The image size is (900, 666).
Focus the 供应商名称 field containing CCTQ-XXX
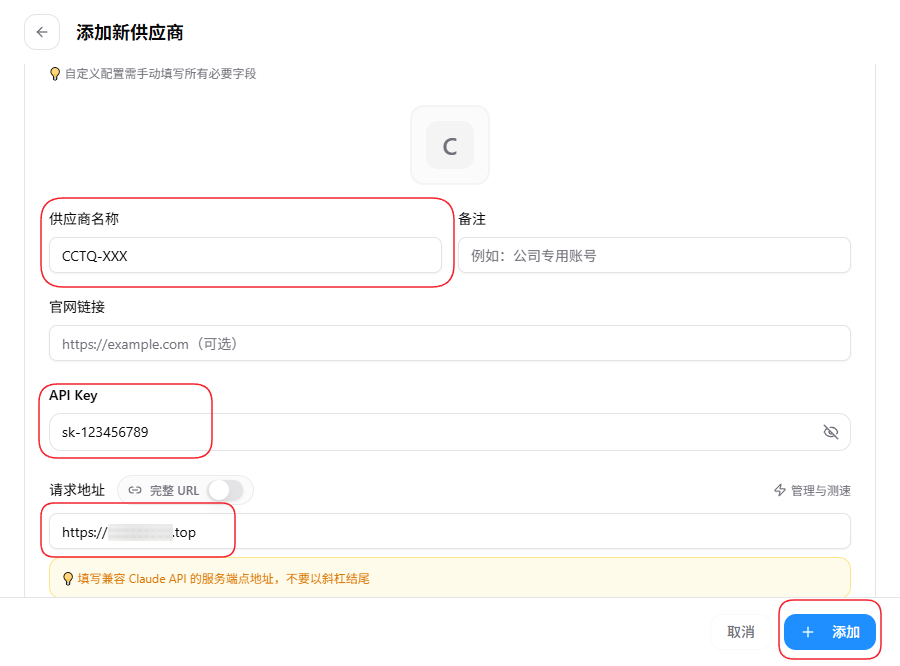[245, 255]
